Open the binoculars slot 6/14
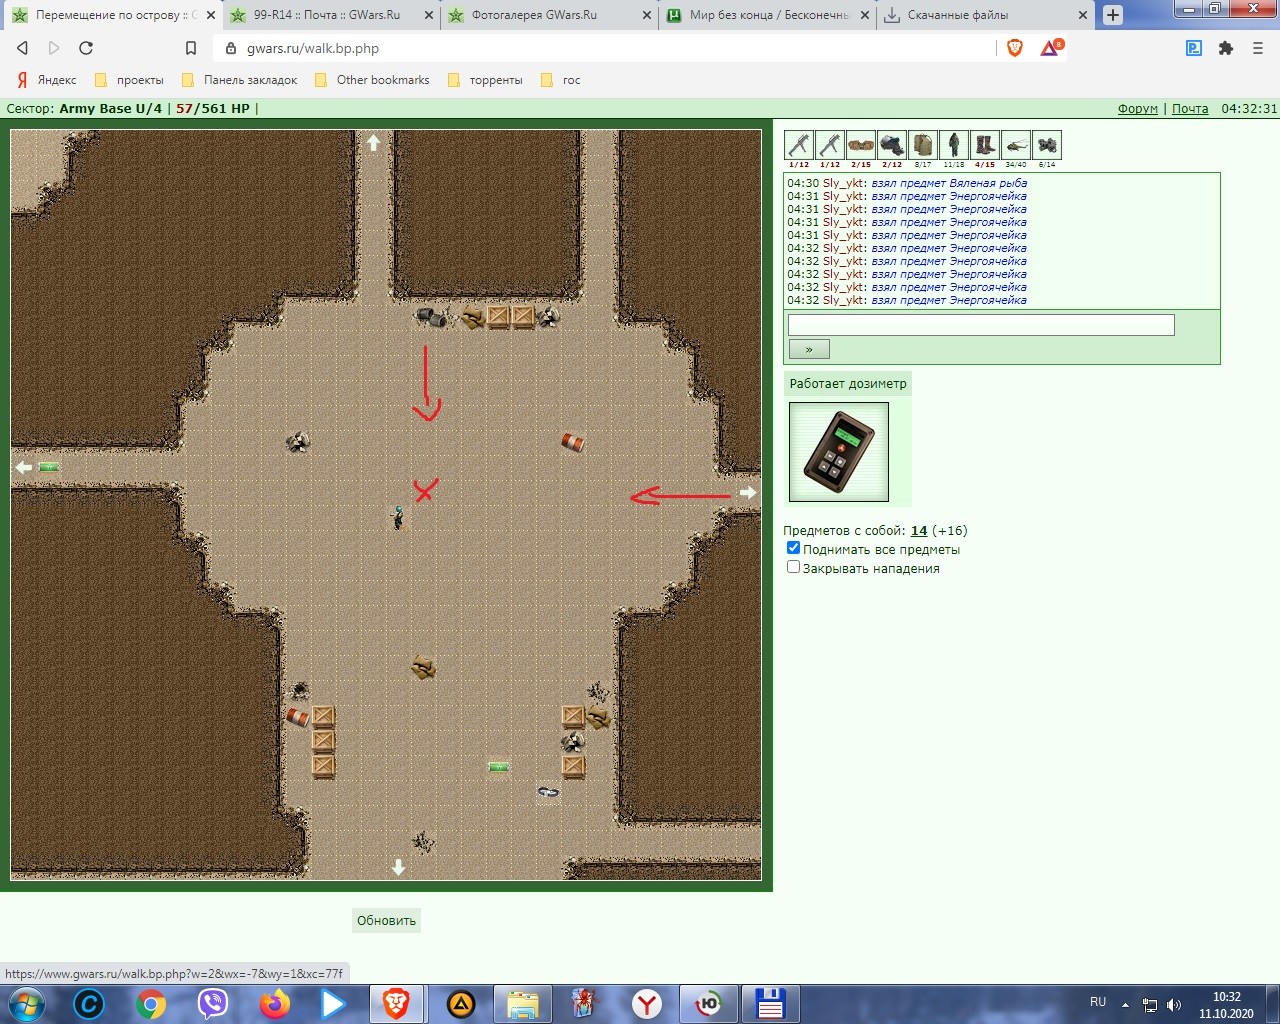 1047,146
